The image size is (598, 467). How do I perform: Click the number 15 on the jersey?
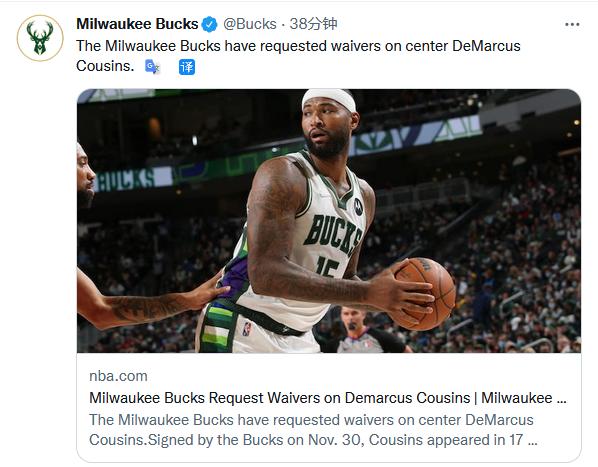(327, 266)
